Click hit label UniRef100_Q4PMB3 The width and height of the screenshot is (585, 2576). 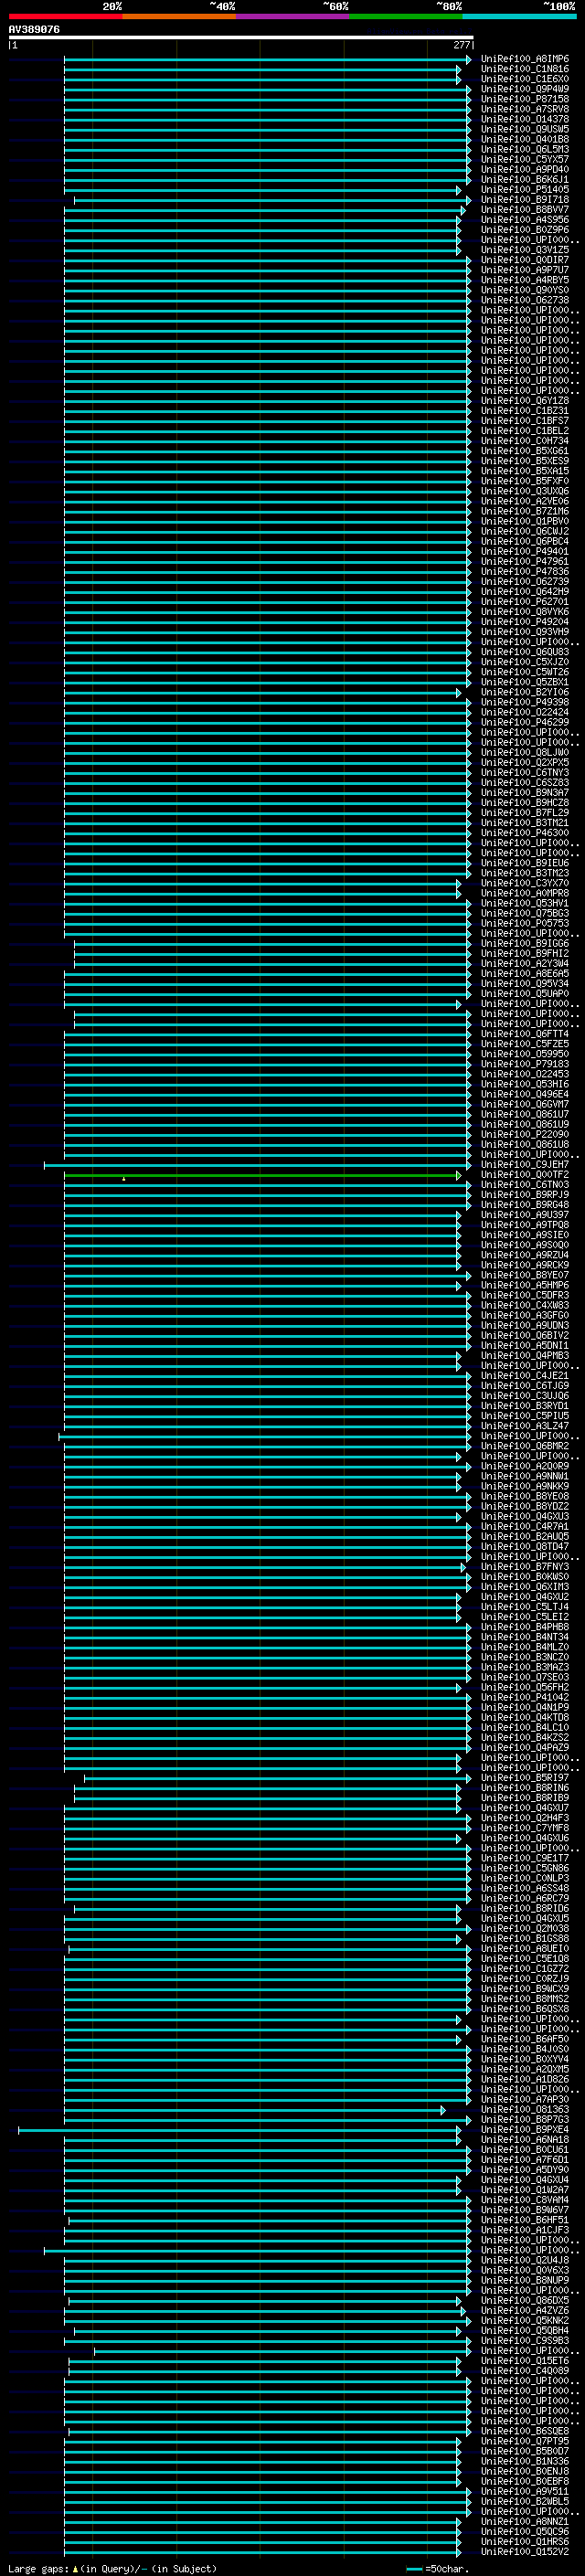pos(524,1356)
